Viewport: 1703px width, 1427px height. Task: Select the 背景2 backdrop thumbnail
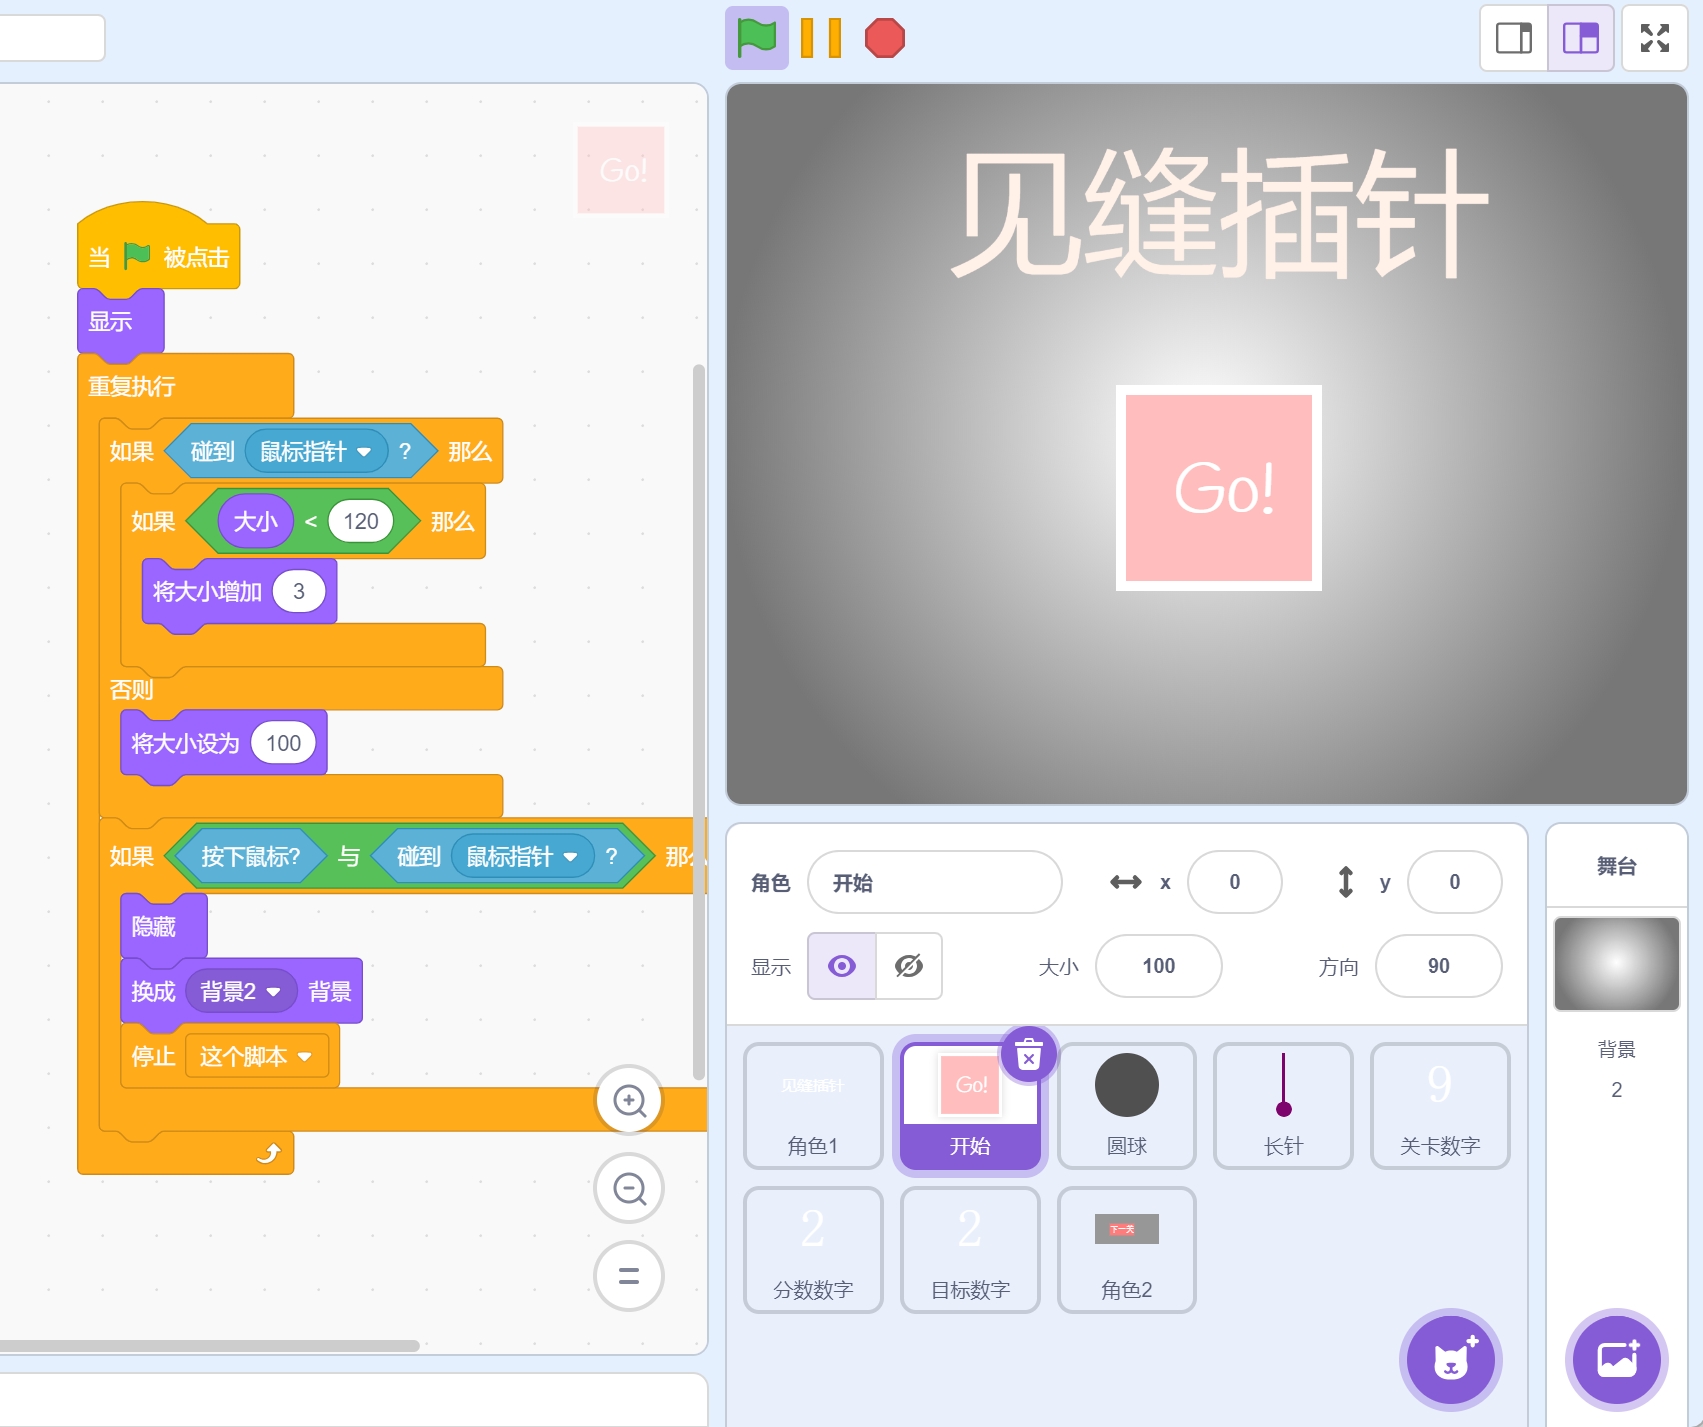click(1616, 963)
